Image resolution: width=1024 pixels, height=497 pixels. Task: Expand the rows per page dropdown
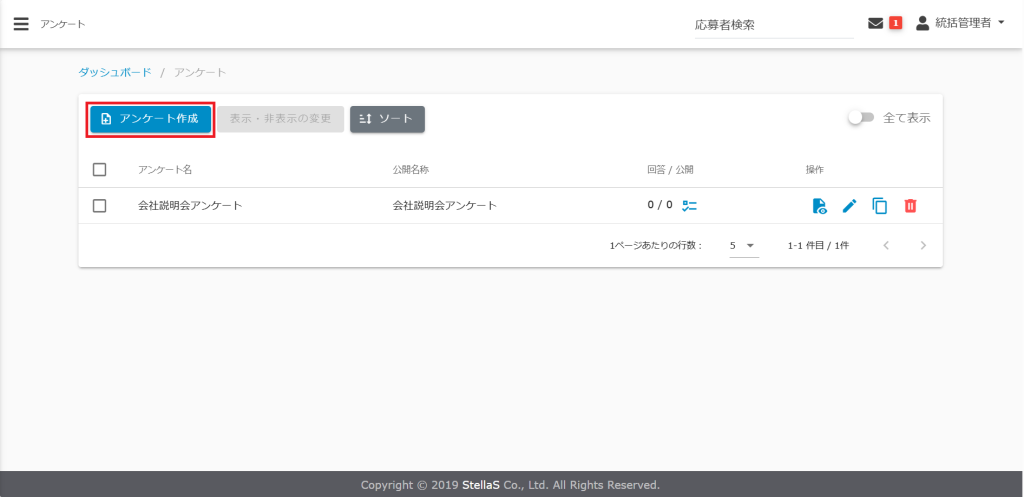coord(743,245)
